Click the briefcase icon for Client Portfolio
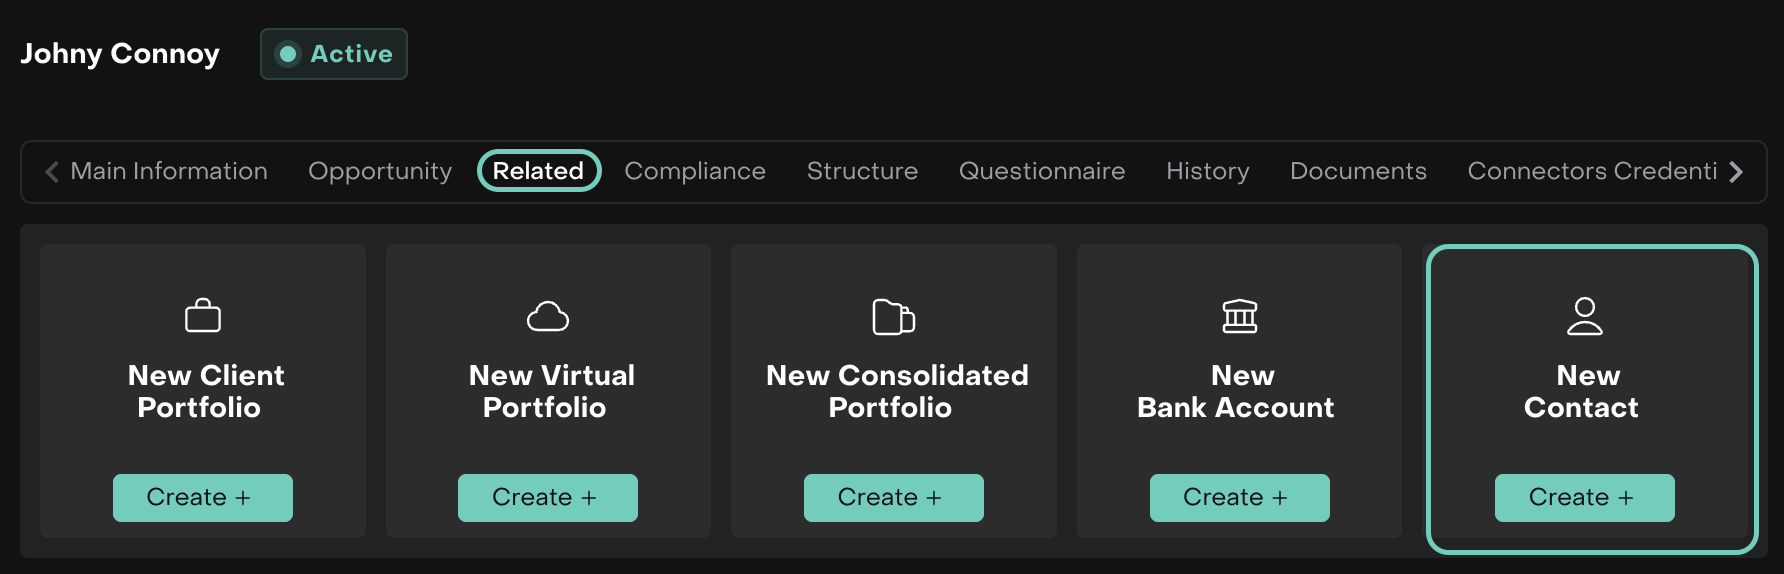 click(203, 316)
